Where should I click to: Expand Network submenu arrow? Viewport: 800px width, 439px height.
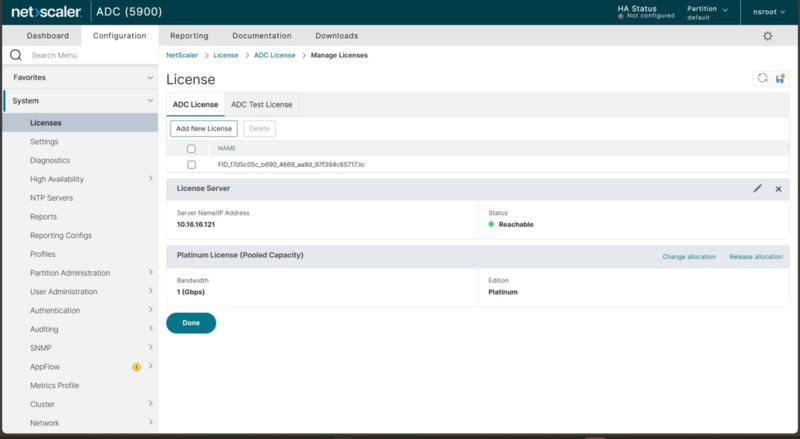coord(151,422)
